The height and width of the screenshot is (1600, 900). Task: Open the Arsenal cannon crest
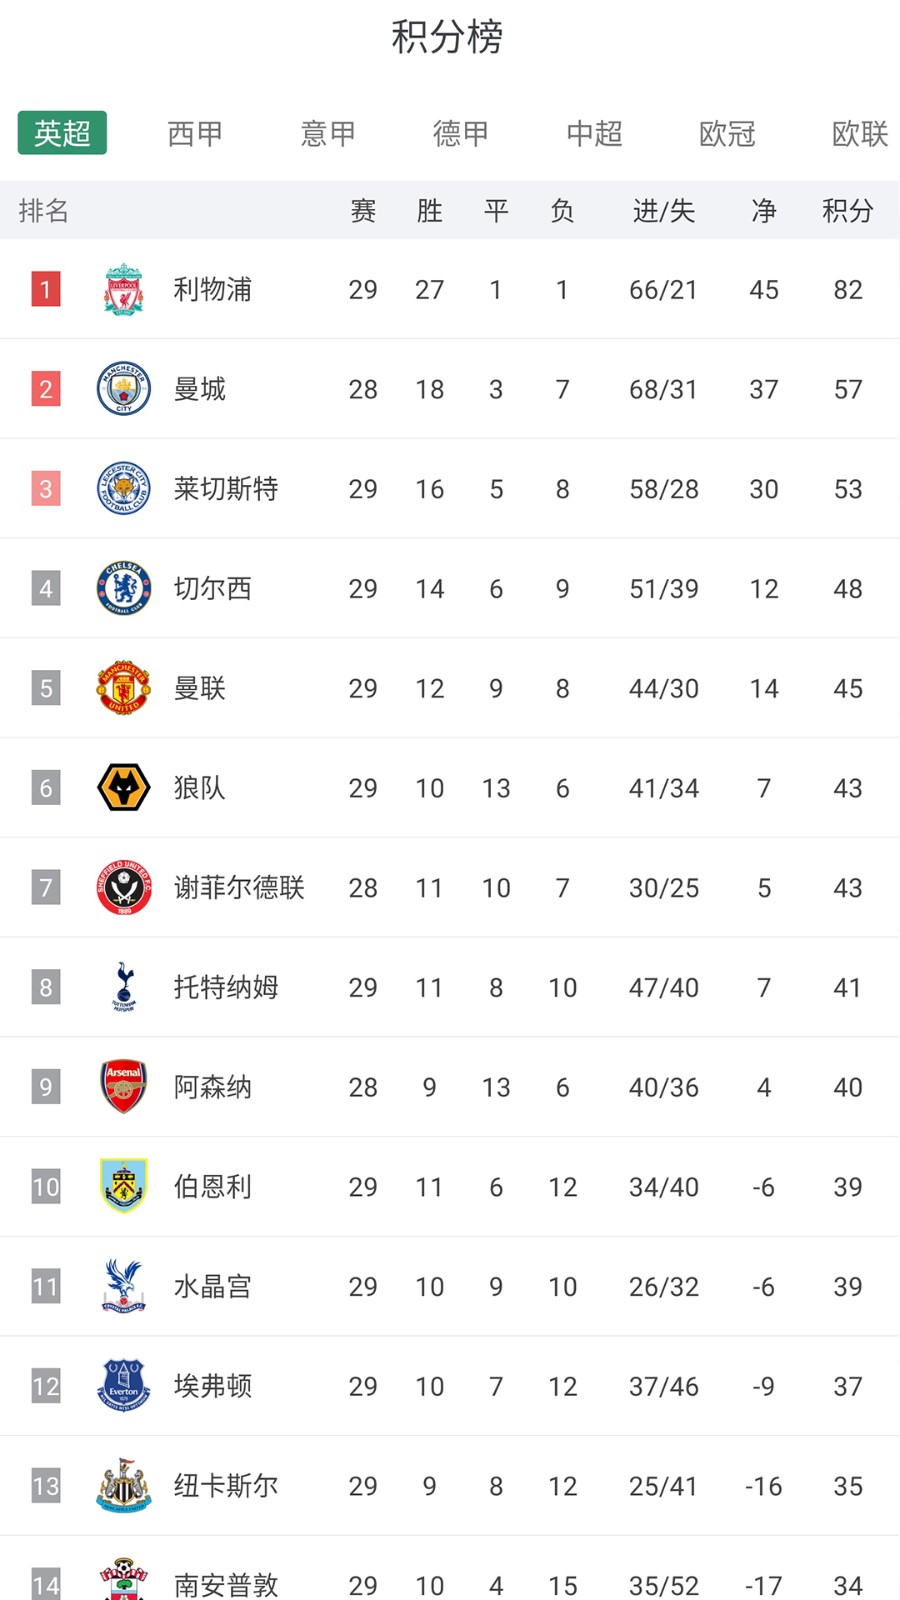tap(124, 1087)
